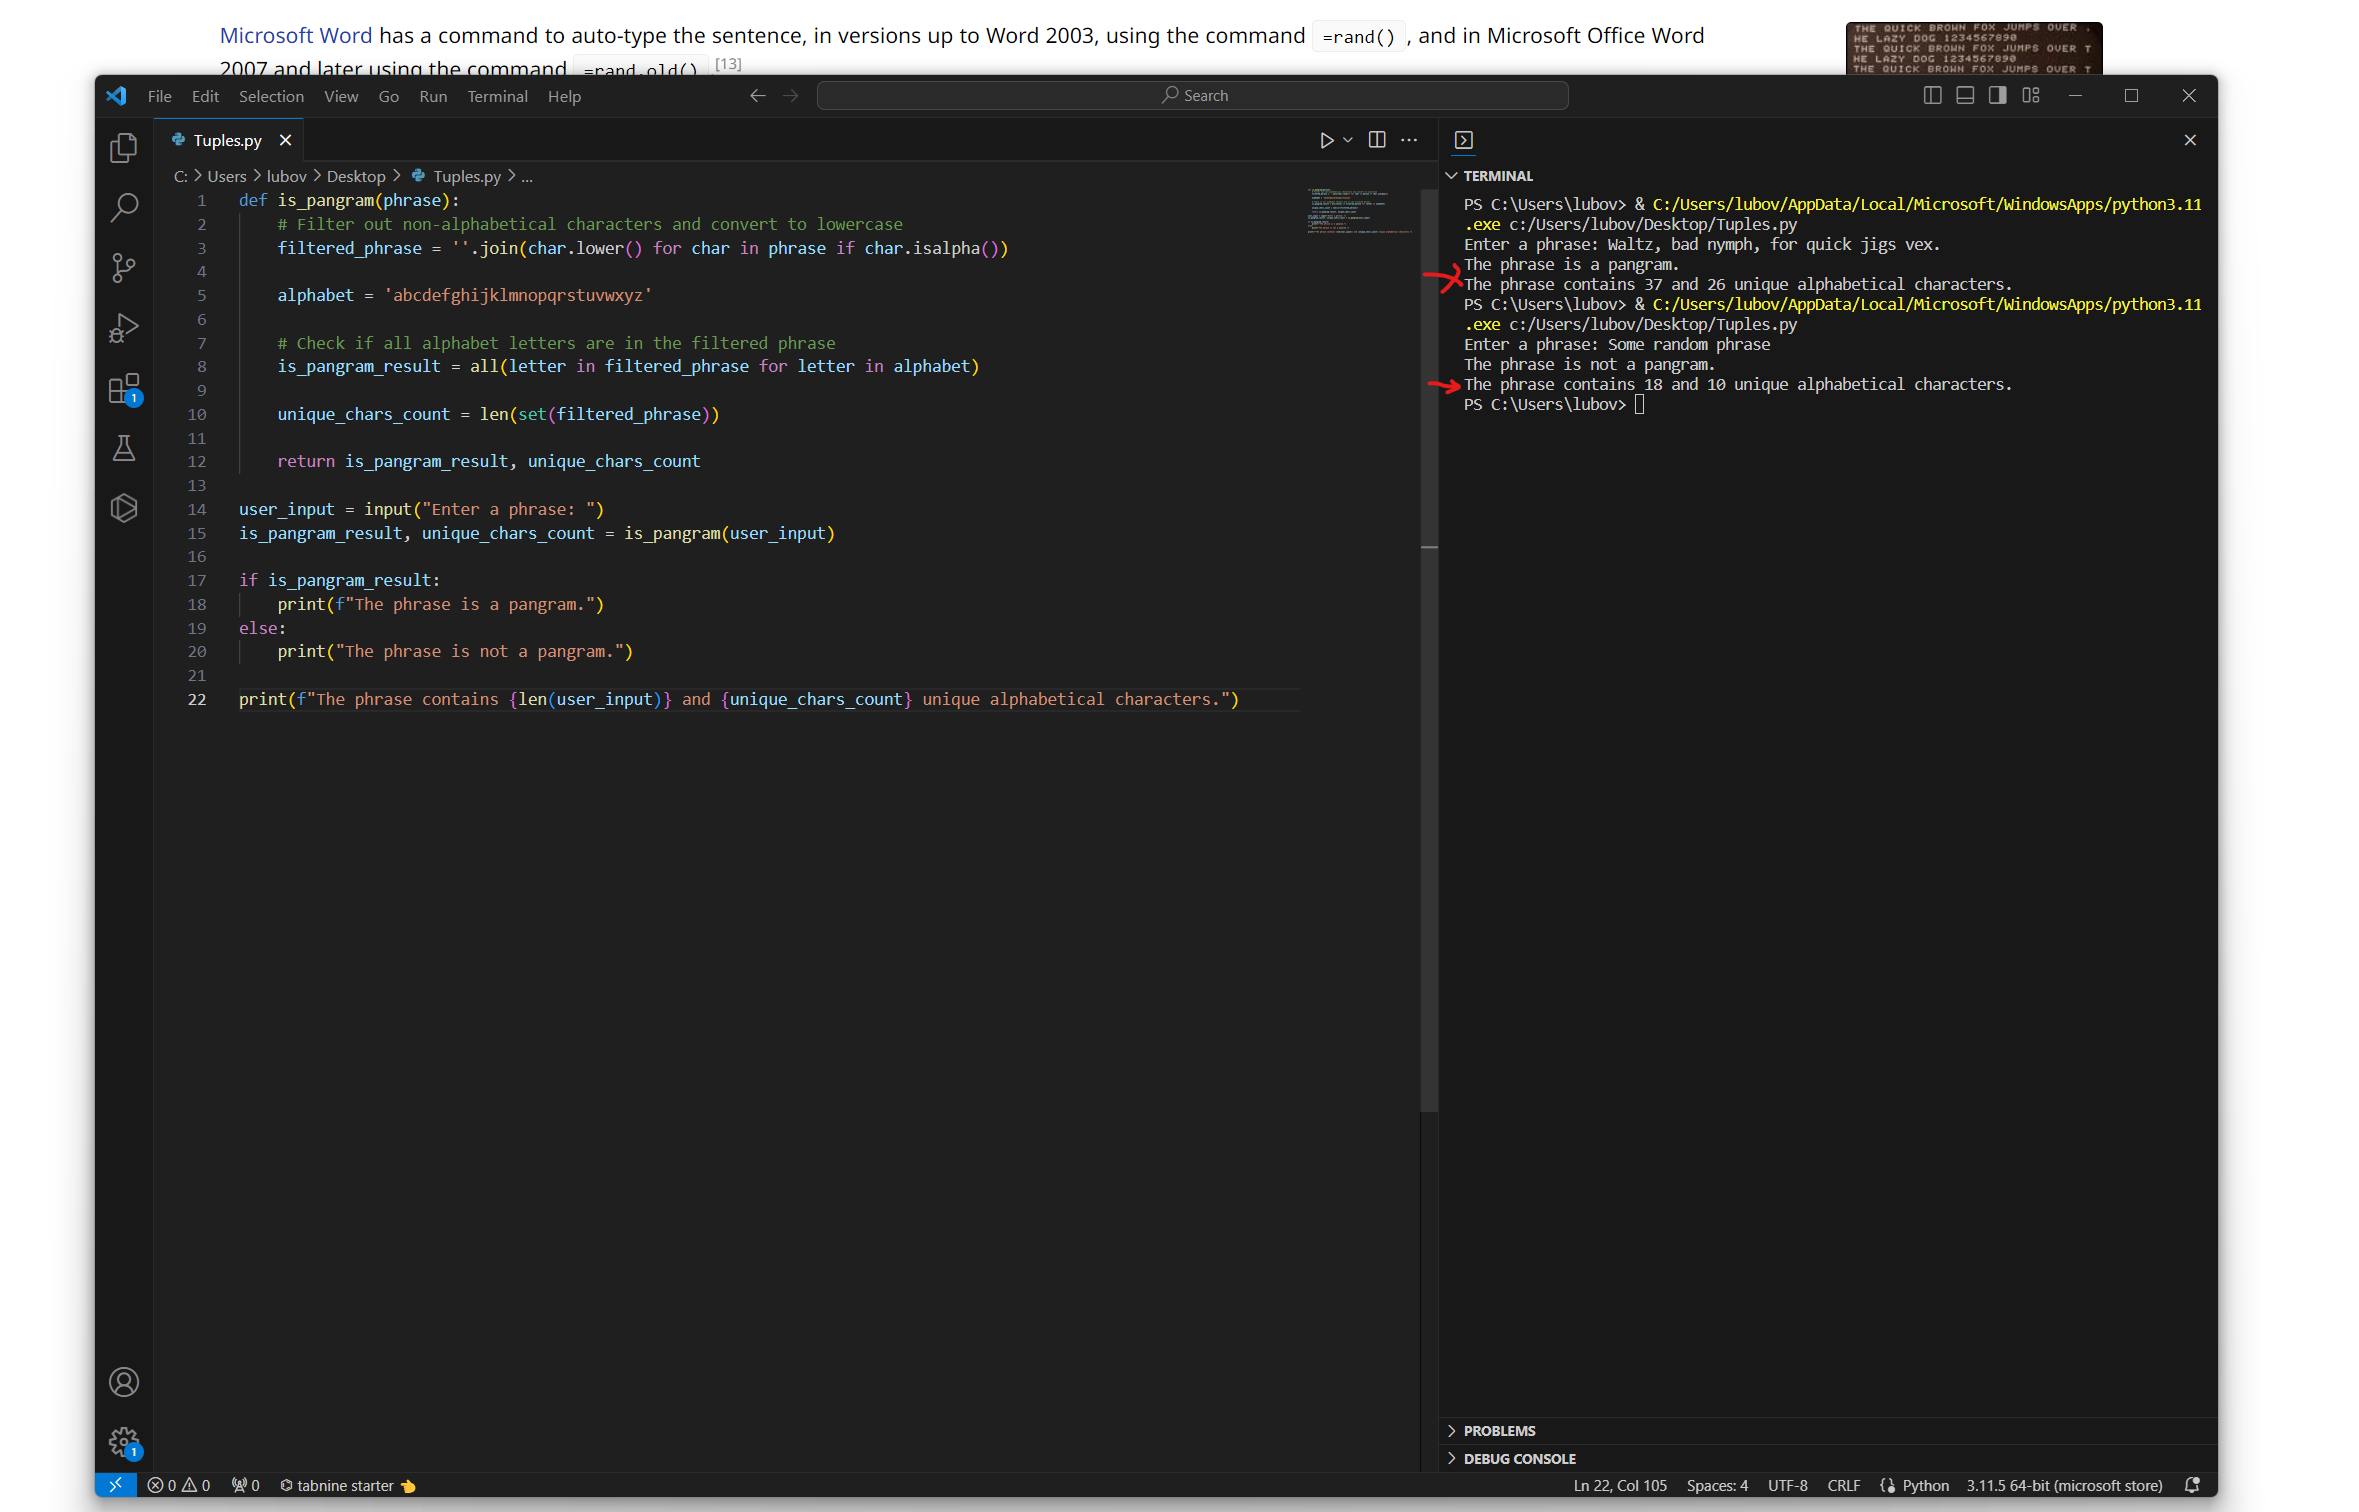
Task: Open the Search view in the activity bar
Action: [123, 207]
